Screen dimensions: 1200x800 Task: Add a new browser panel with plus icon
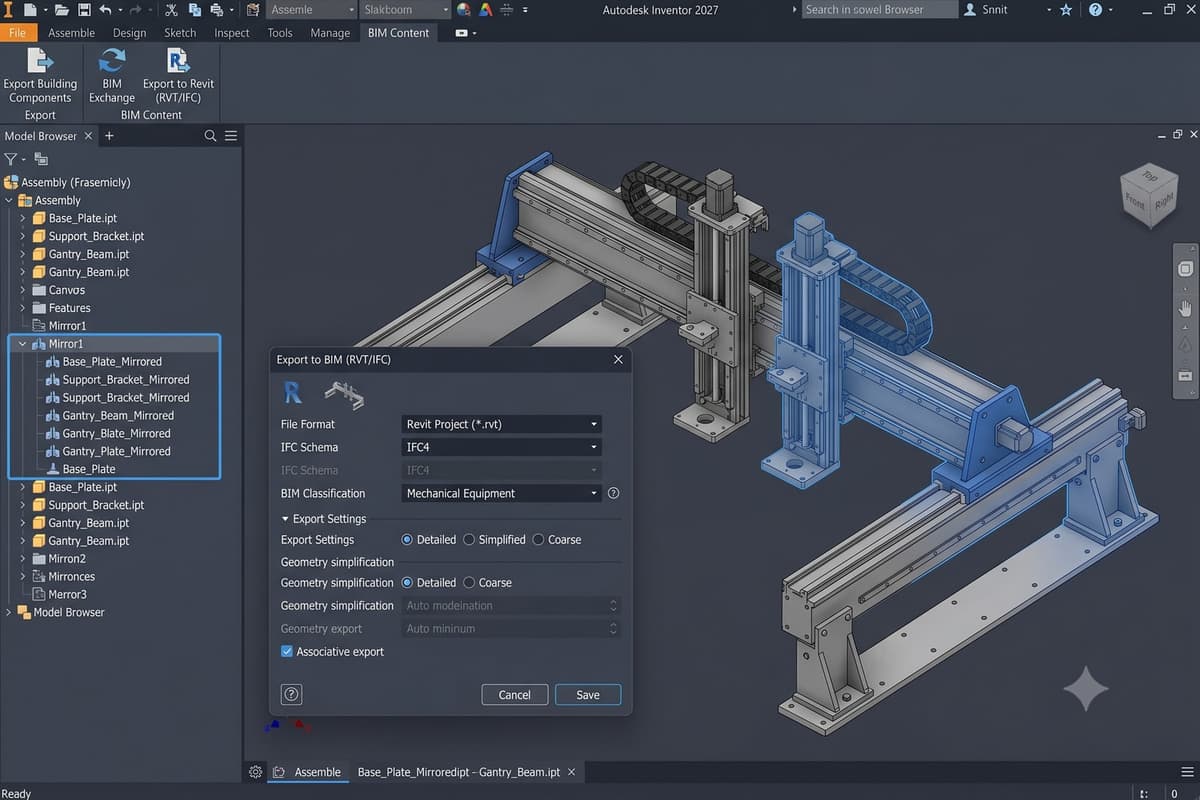pyautogui.click(x=109, y=136)
